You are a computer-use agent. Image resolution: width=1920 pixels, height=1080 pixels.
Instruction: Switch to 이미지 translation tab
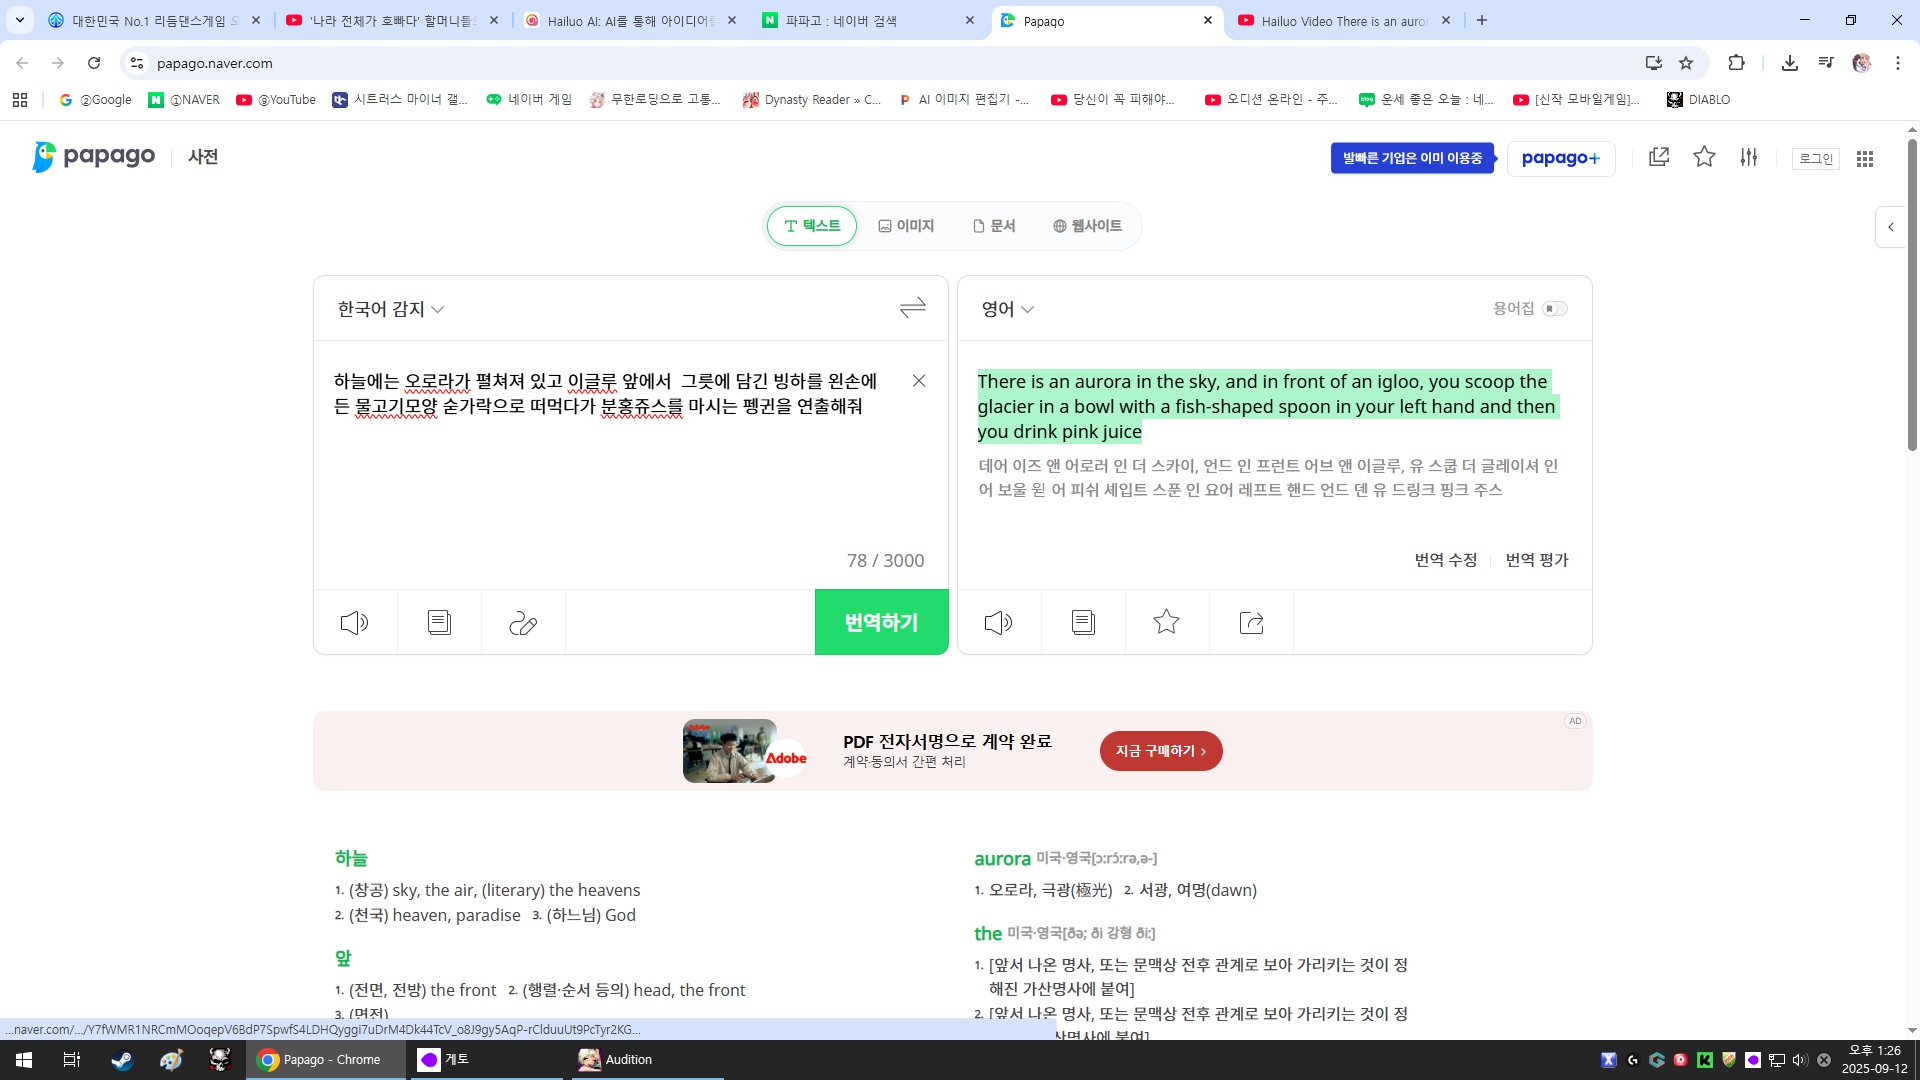point(906,226)
